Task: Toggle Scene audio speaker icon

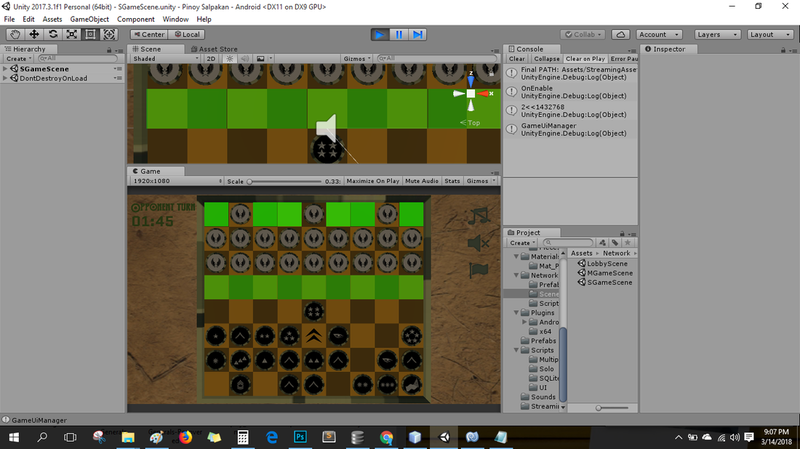Action: tap(245, 59)
